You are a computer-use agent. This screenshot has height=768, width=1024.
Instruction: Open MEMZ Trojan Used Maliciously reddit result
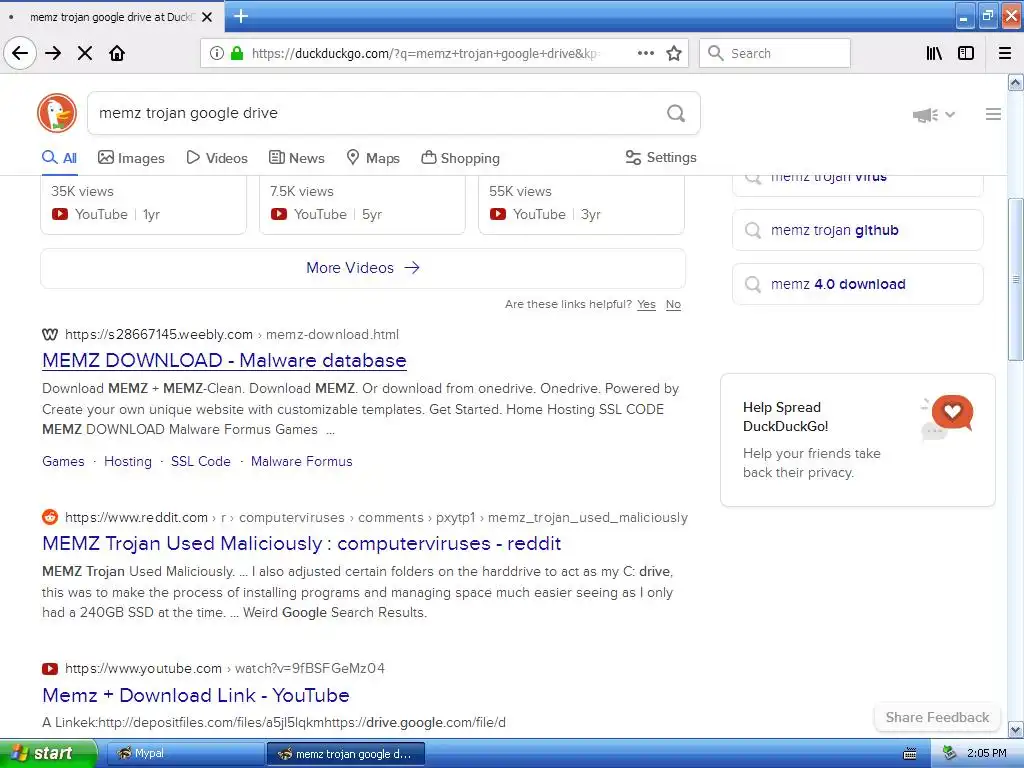pos(302,543)
